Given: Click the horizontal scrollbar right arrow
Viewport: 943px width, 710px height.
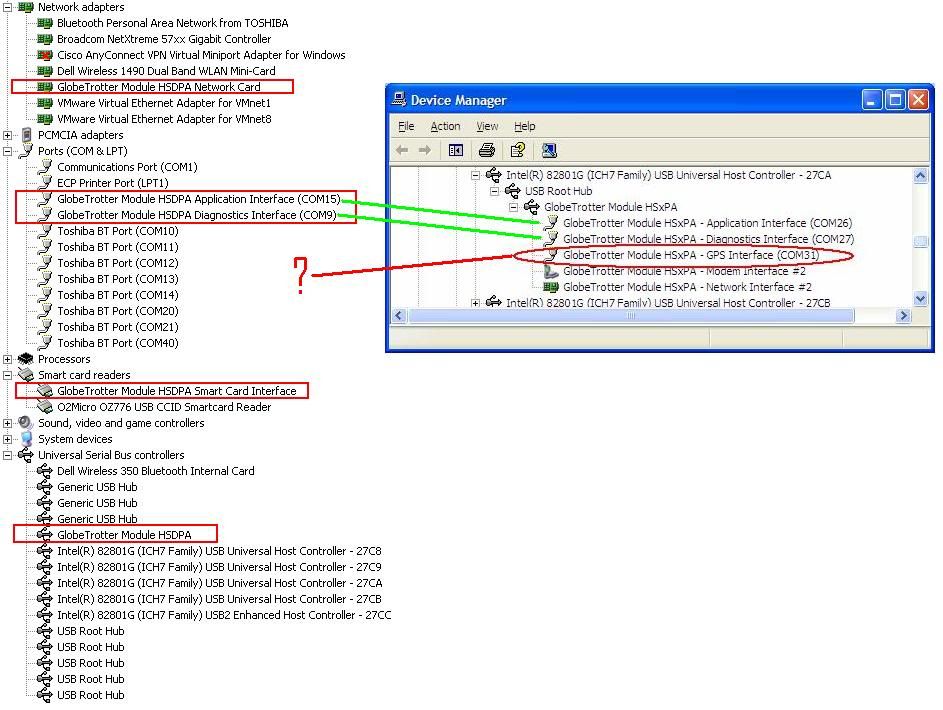Looking at the screenshot, I should click(903, 316).
